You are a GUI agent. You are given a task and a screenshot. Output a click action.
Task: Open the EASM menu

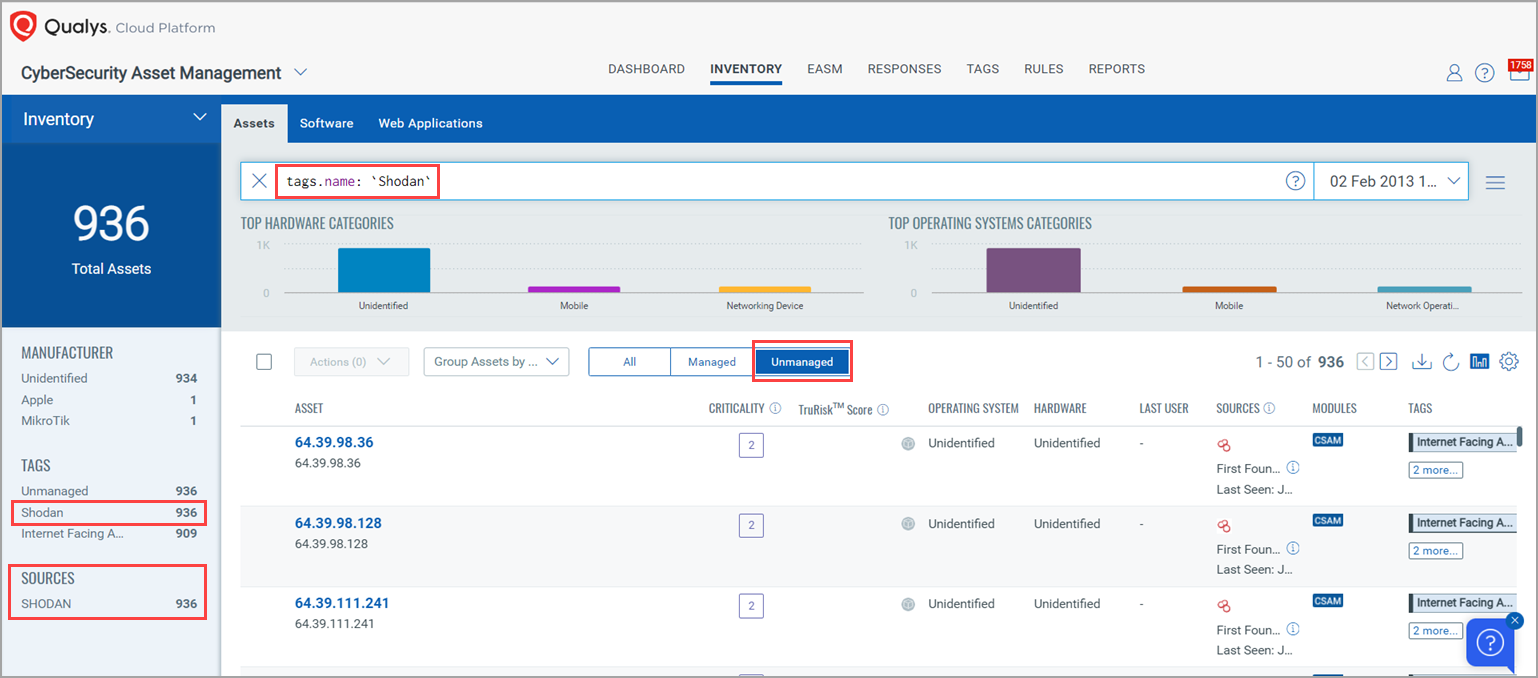click(825, 69)
